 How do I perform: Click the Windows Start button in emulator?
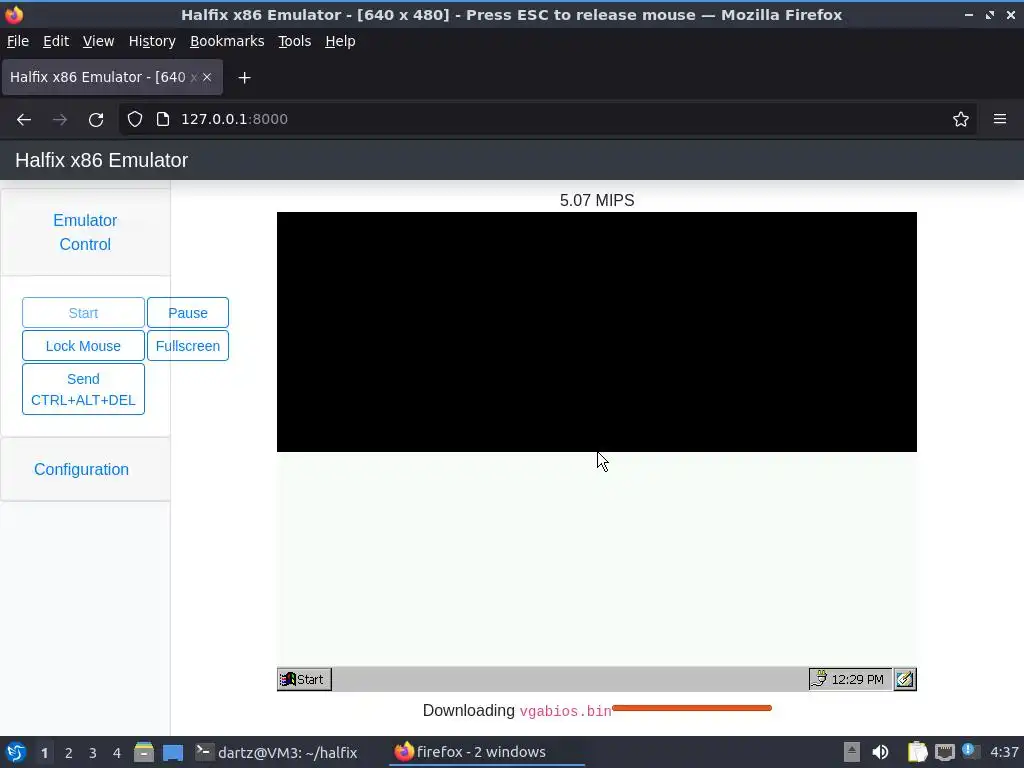(x=304, y=679)
